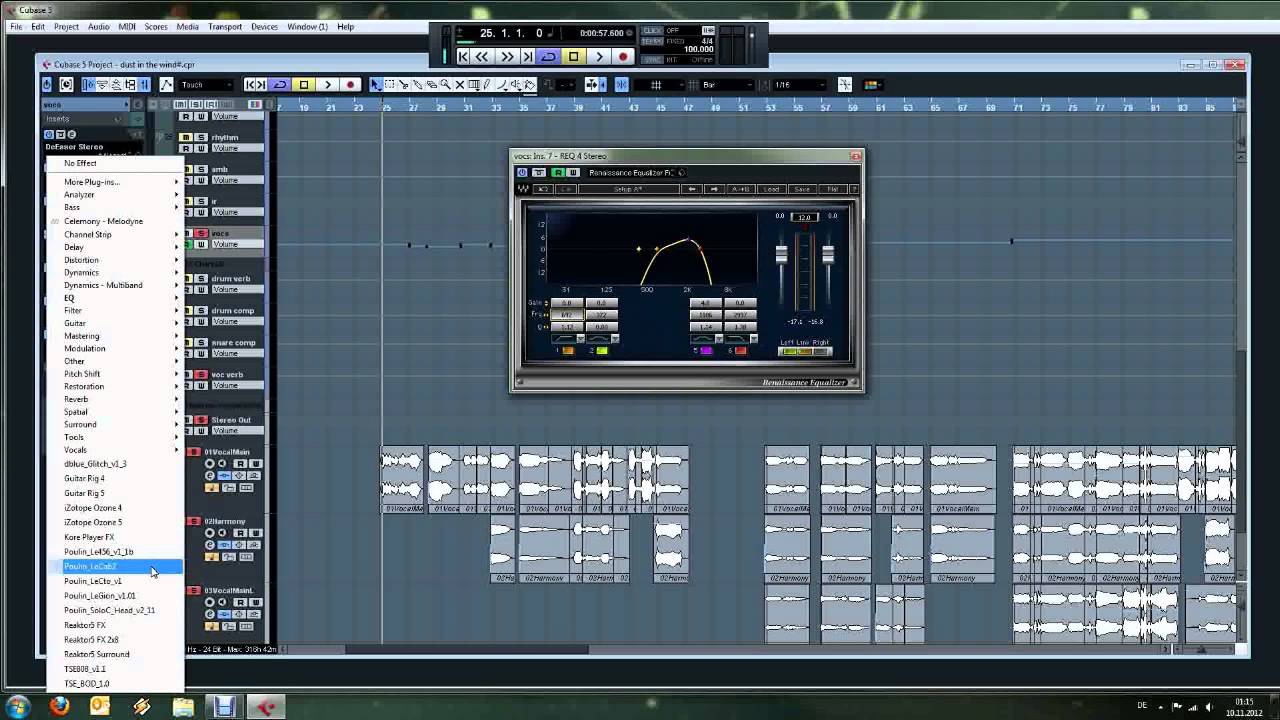Toggle Write automation W in REQ window

point(572,173)
